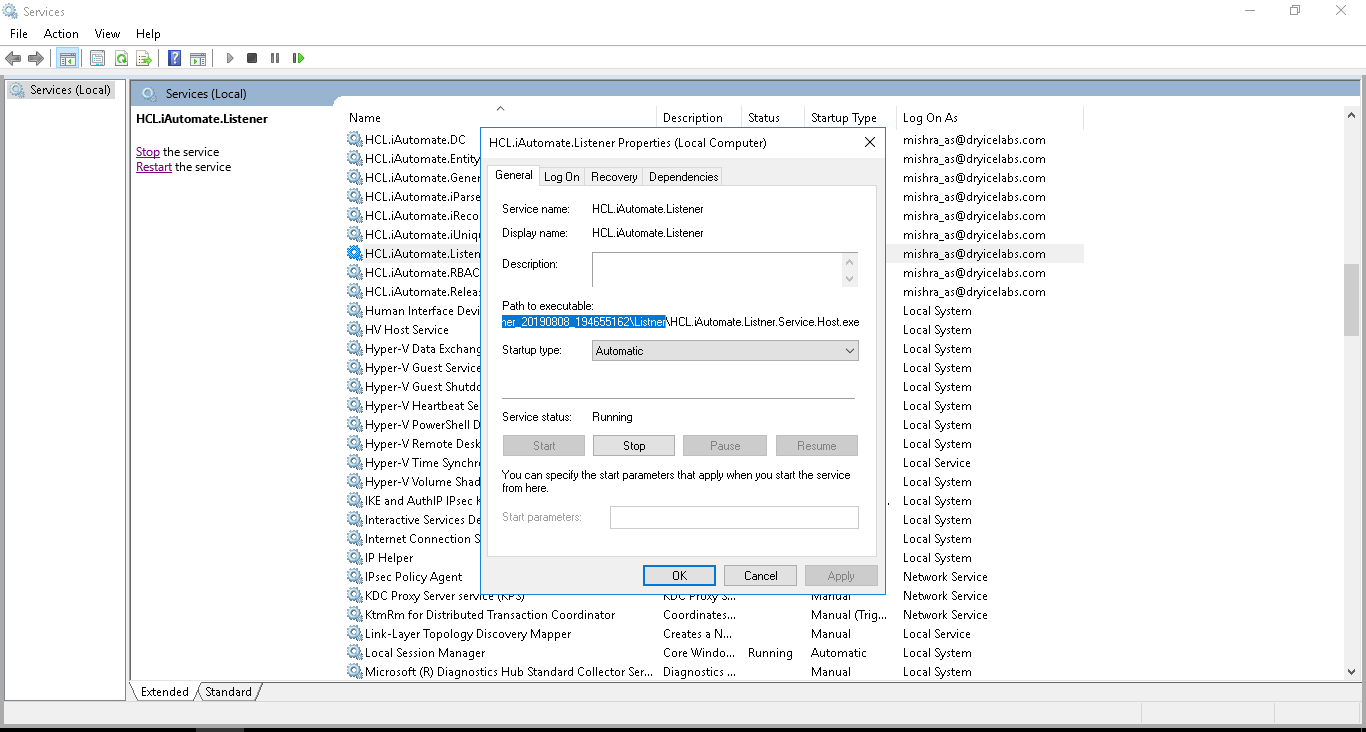Click the Back arrow toolbar icon
1366x732 pixels.
(x=13, y=58)
